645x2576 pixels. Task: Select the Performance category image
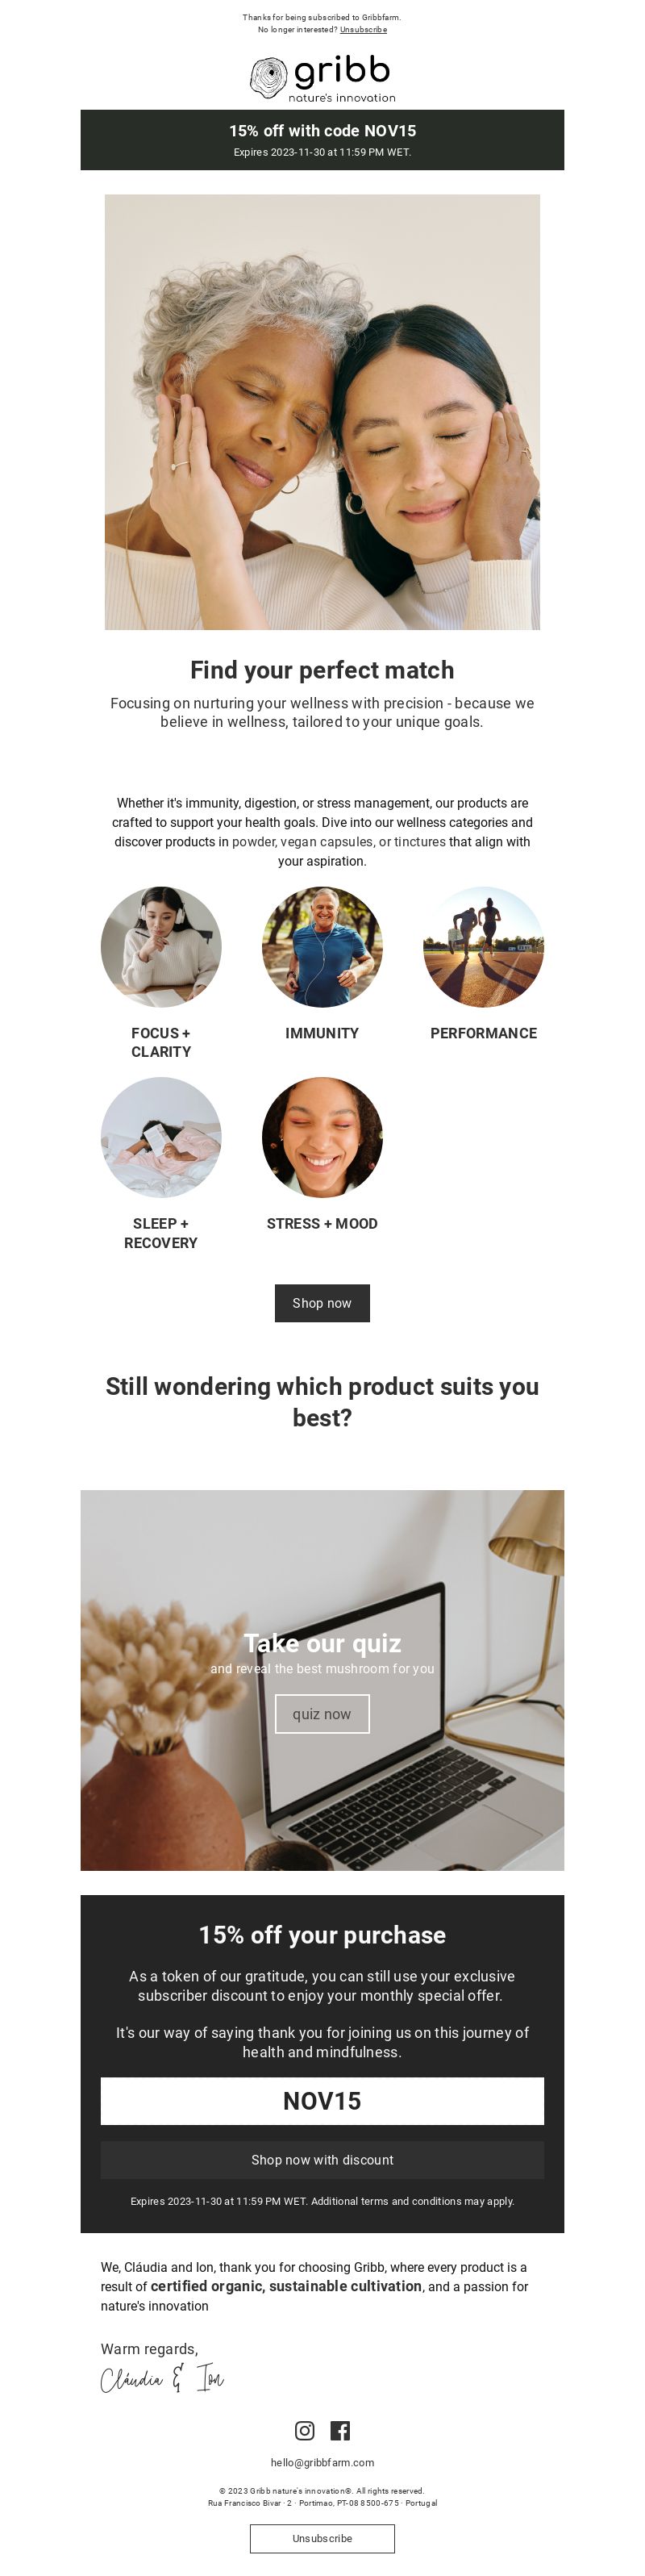483,946
